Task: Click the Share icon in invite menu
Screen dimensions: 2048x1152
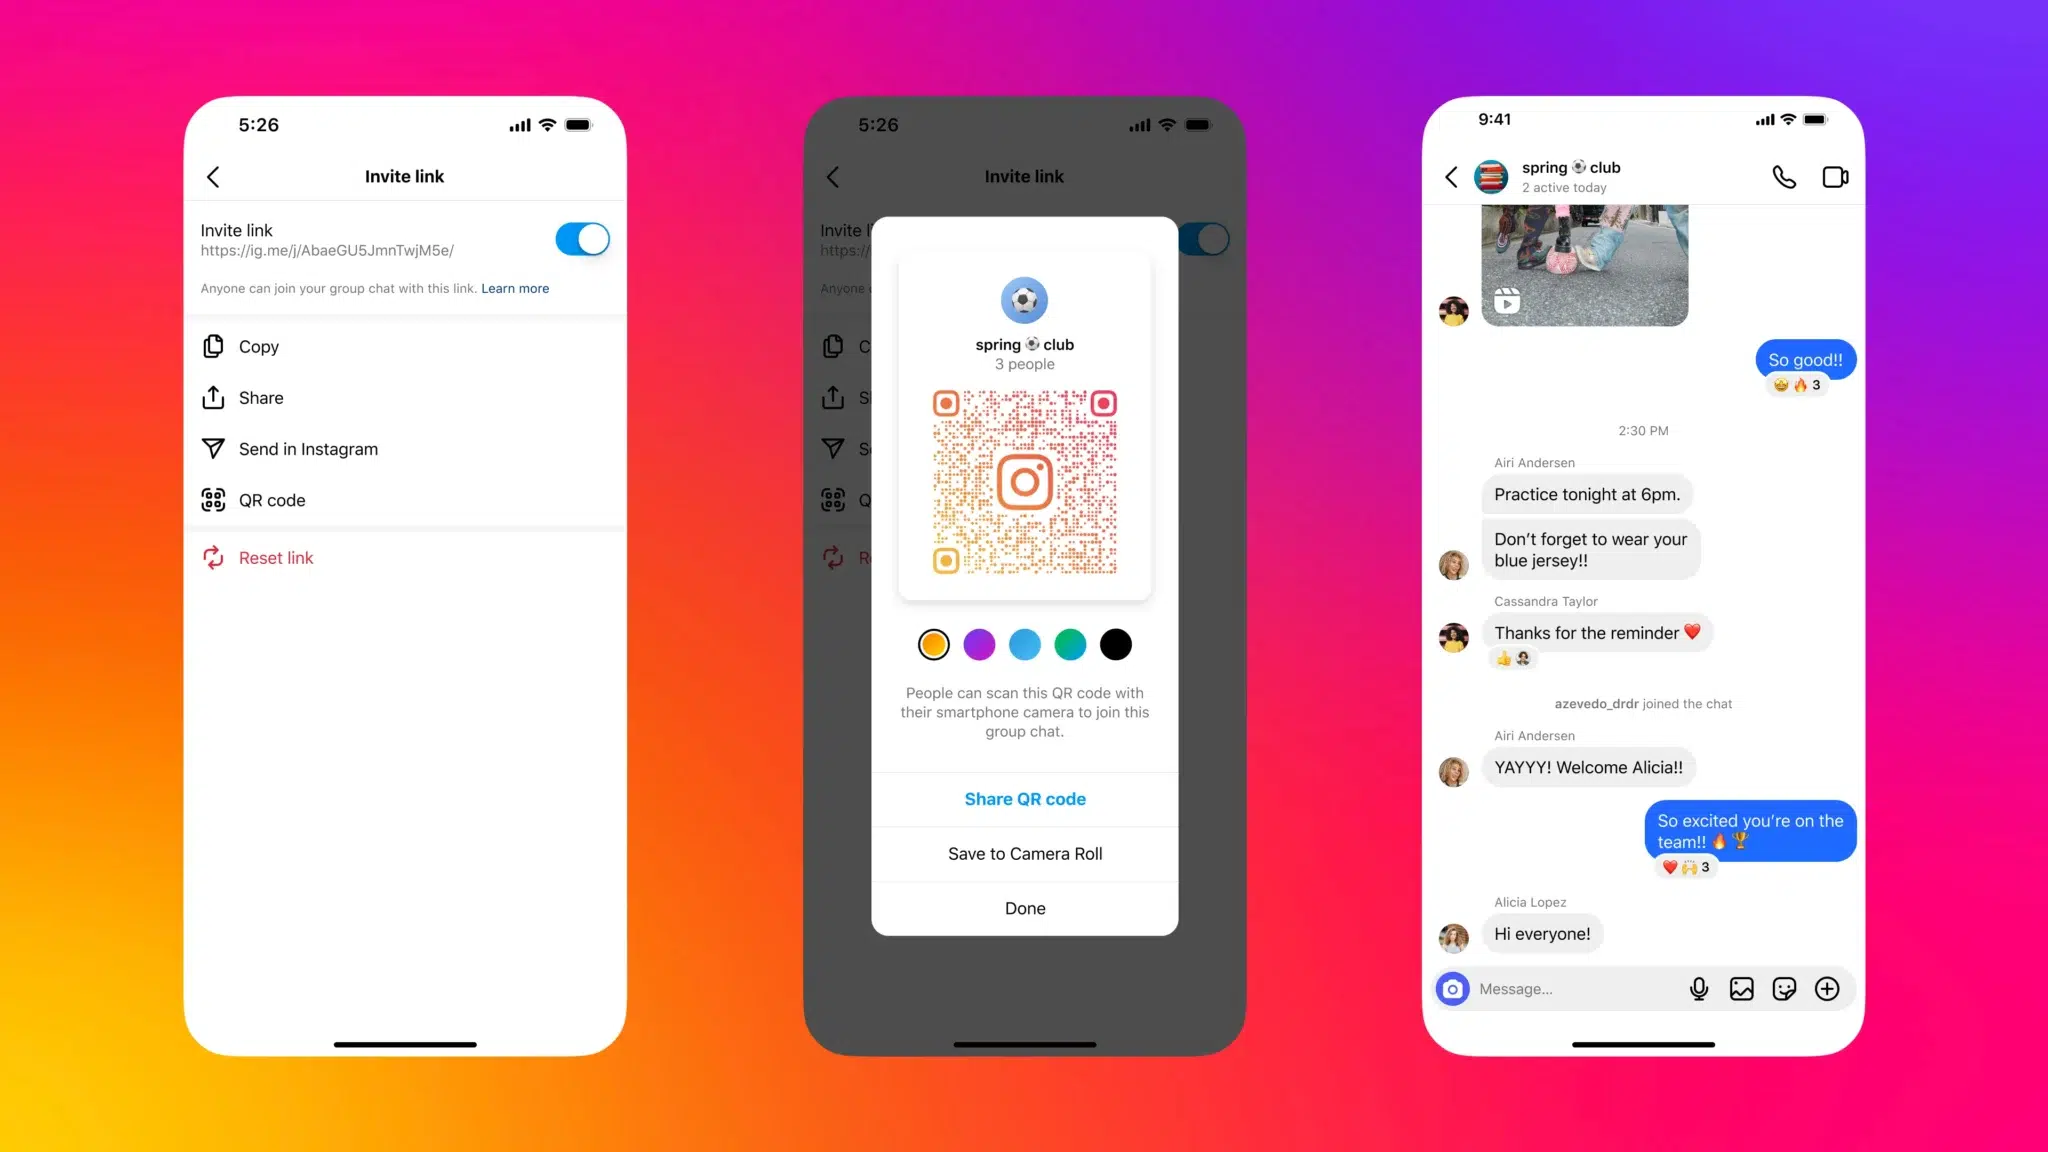Action: pyautogui.click(x=212, y=397)
